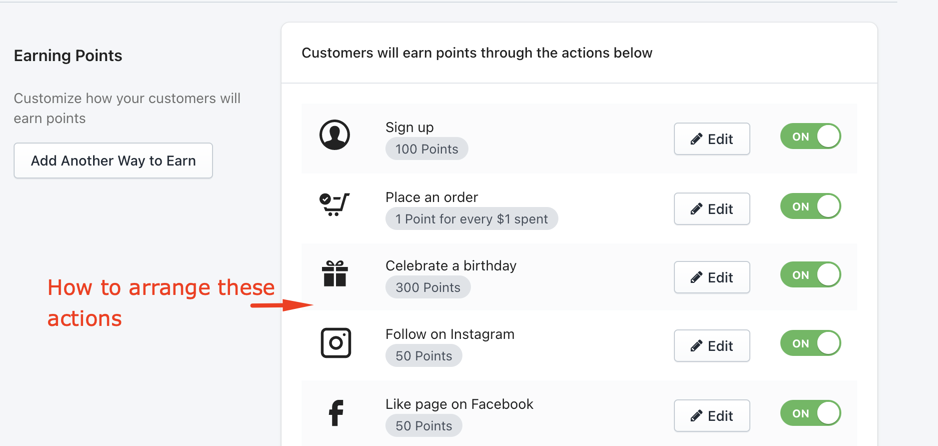The image size is (938, 446).
Task: Click Add Another Way to Earn
Action: (x=113, y=160)
